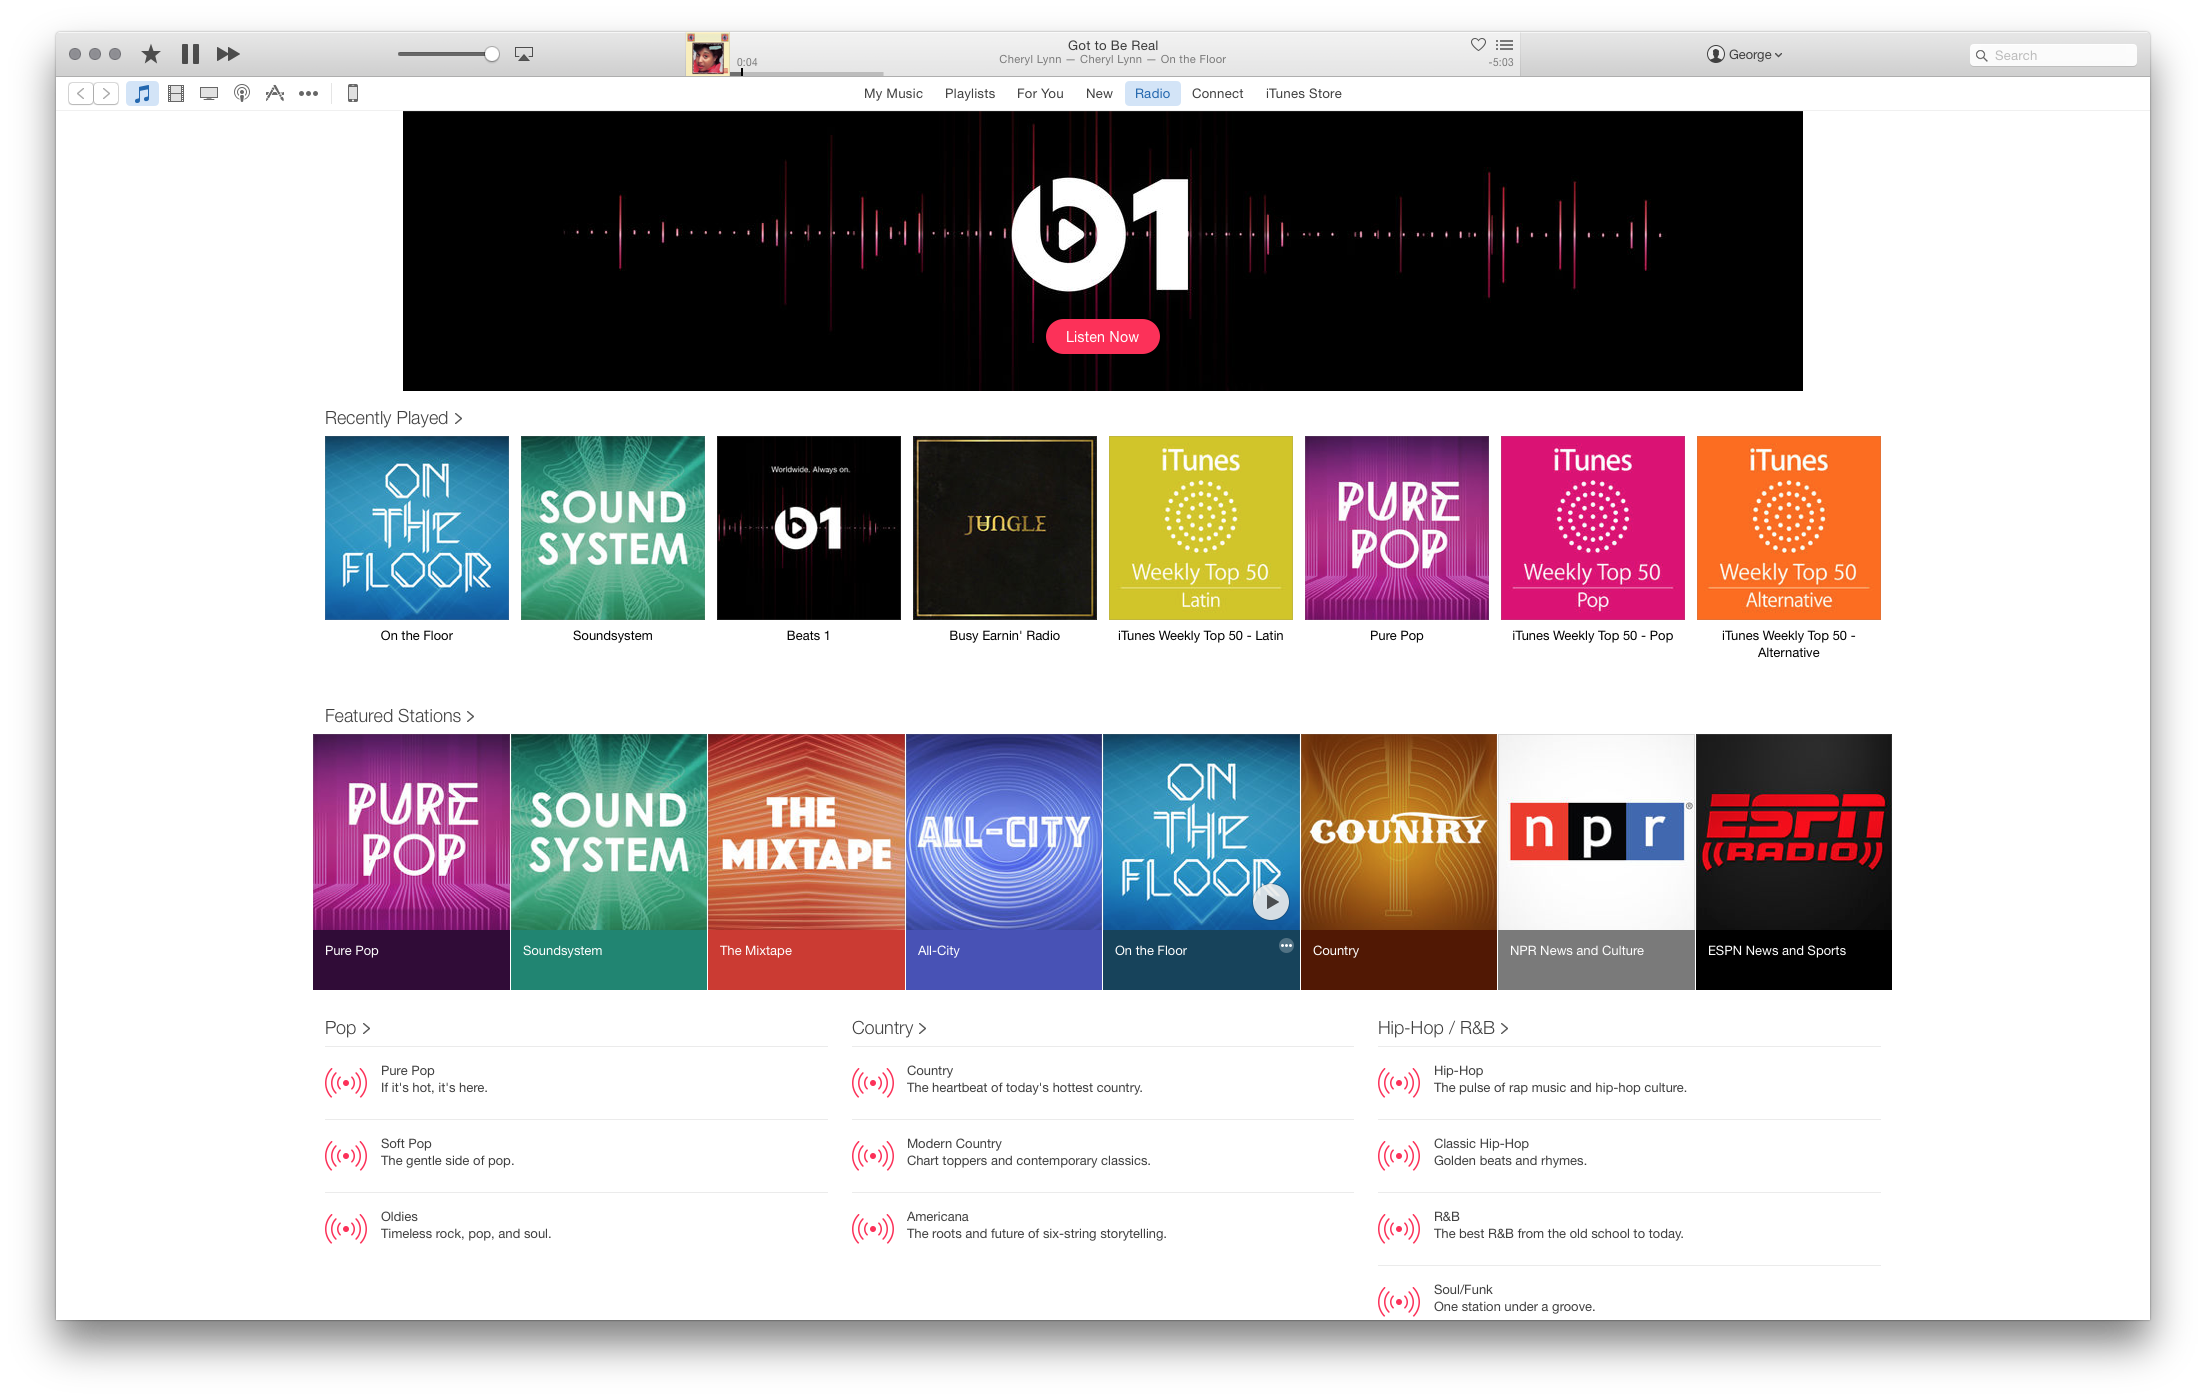Select the Apps library icon
2206x1400 pixels.
[275, 93]
